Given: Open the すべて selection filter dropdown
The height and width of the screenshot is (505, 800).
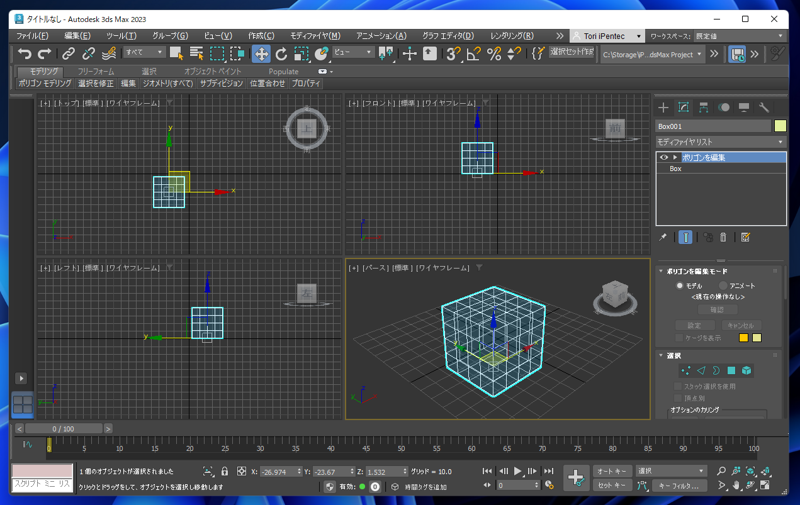Looking at the screenshot, I should pos(144,53).
